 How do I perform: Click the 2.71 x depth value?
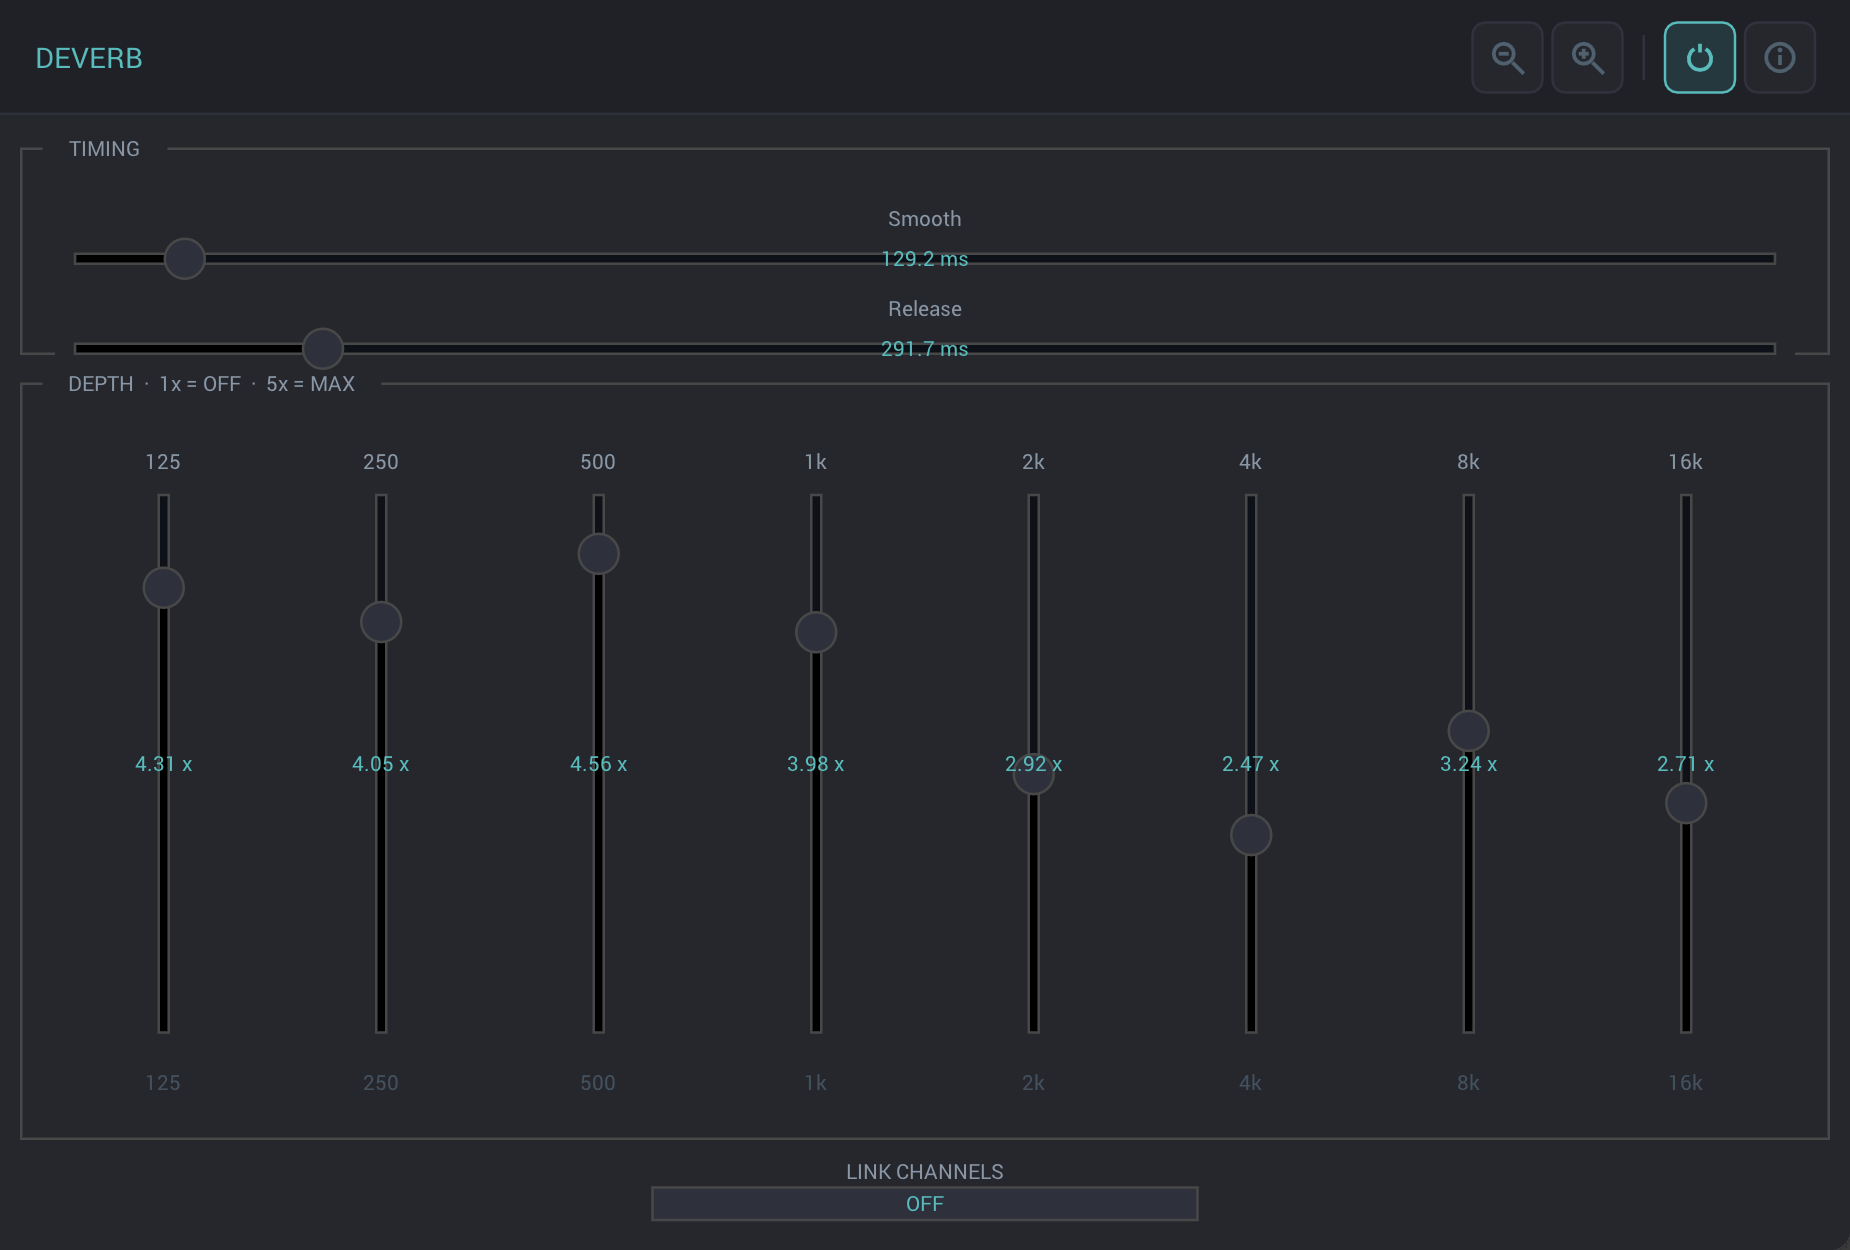tap(1685, 764)
